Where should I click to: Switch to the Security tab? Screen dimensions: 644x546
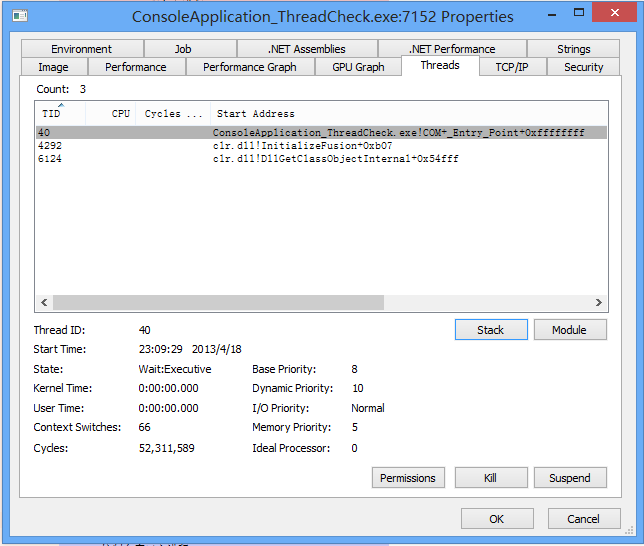tap(583, 67)
